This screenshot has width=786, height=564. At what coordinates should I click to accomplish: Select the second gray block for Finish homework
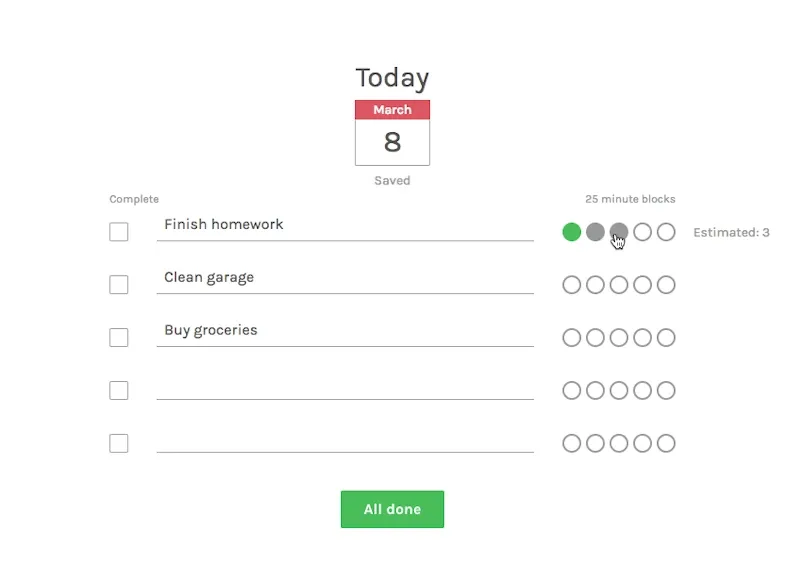(595, 232)
